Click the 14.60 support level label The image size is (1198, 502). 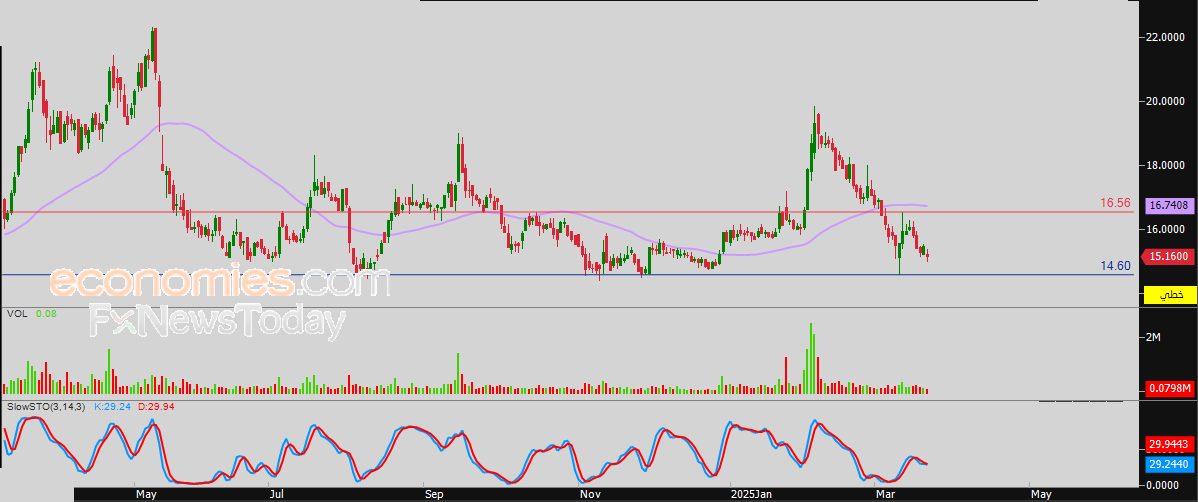[x=1115, y=266]
